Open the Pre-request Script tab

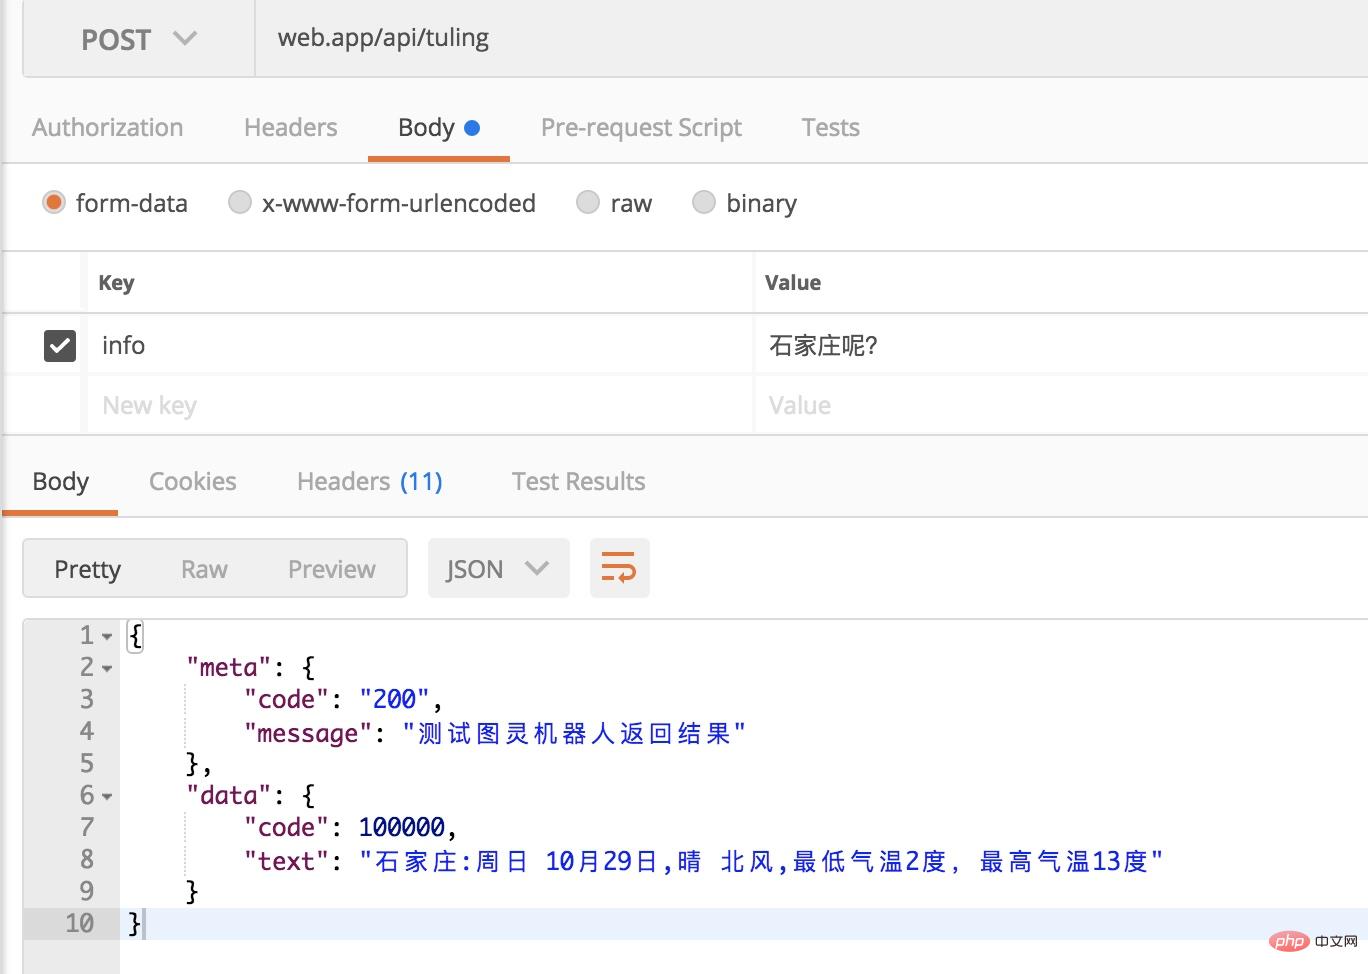(x=641, y=128)
